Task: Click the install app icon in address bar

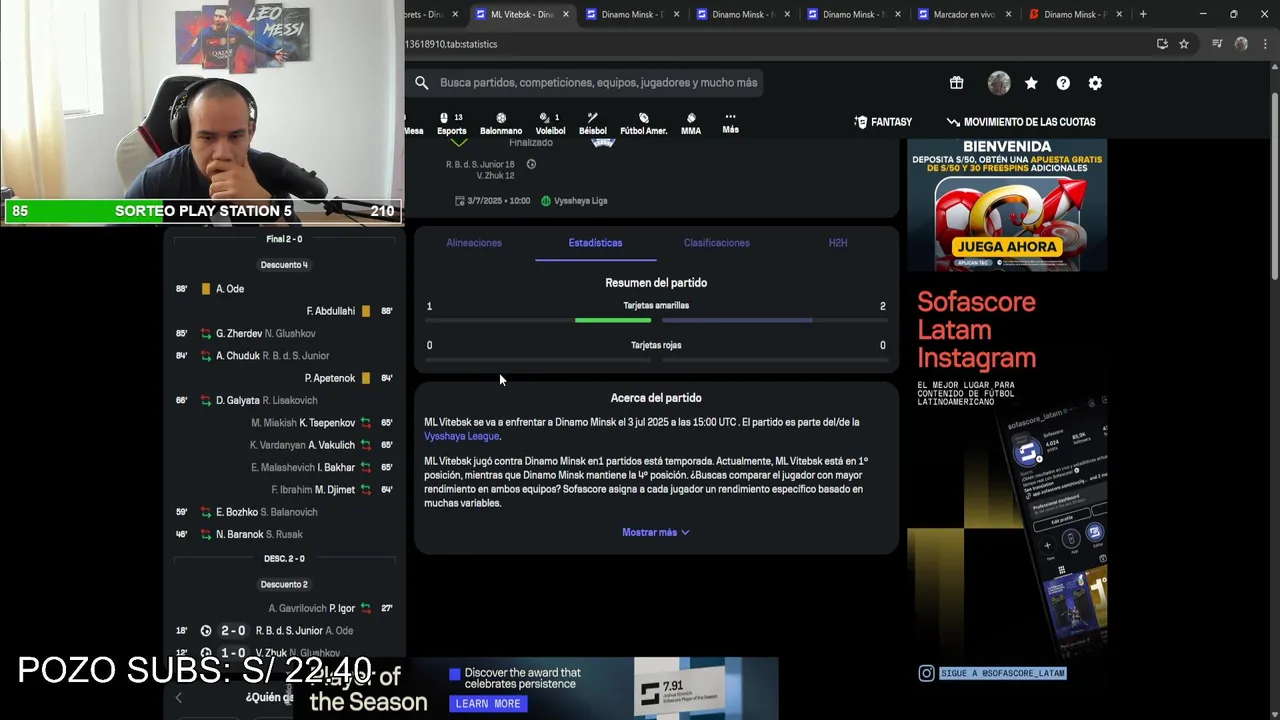Action: click(1162, 44)
